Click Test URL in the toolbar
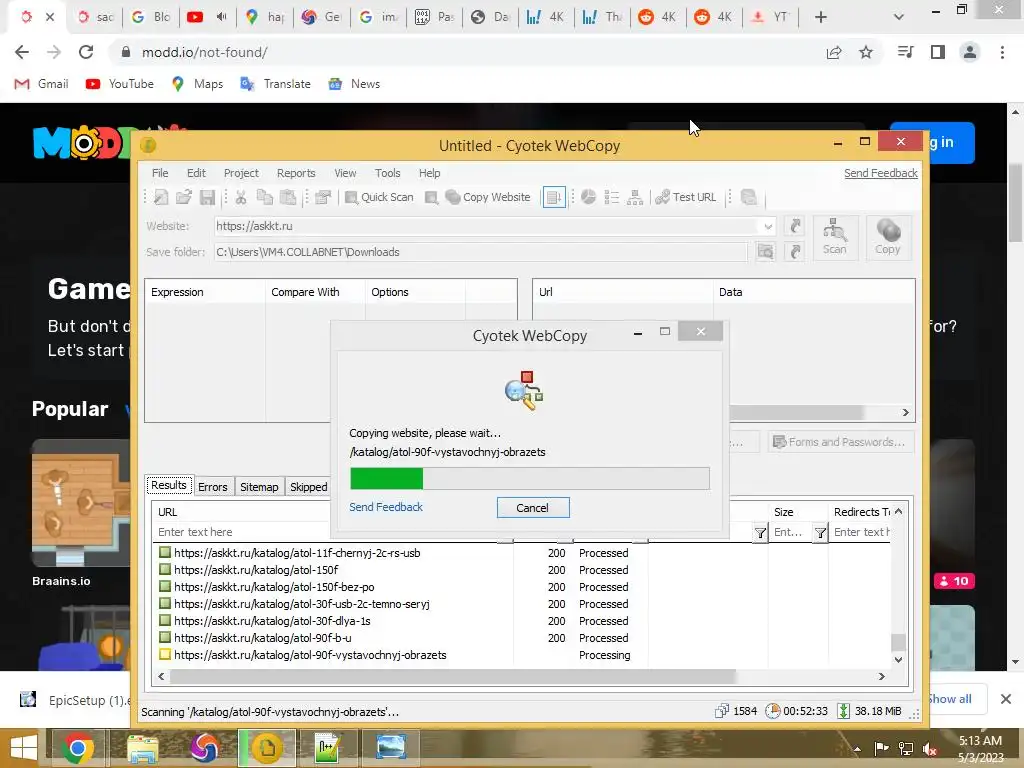1024x768 pixels. (x=686, y=197)
